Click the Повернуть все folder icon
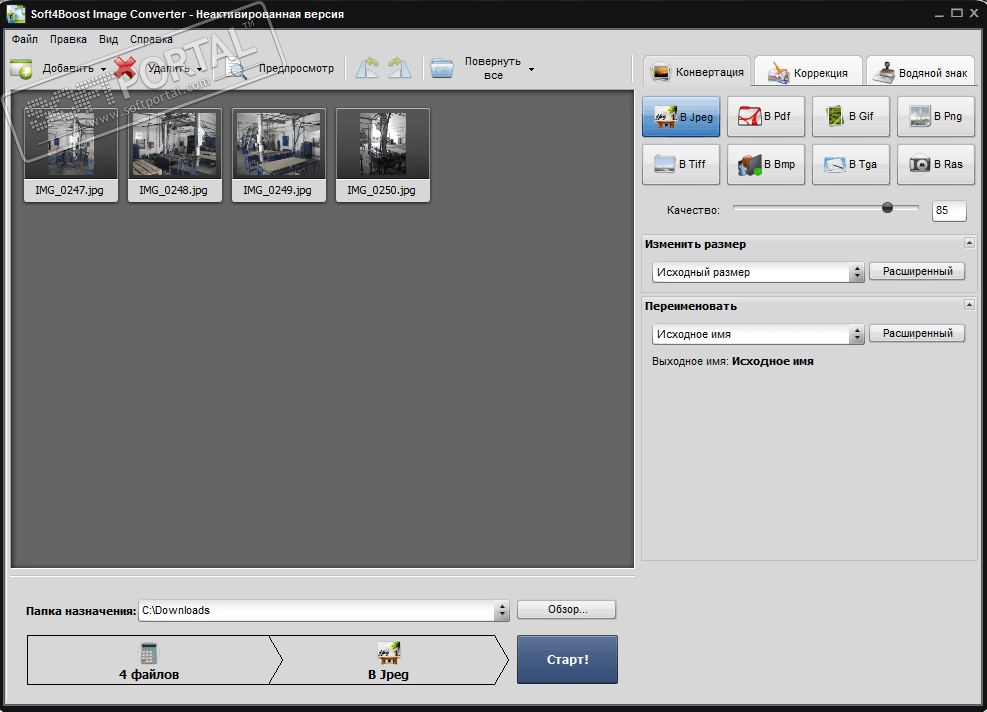Viewport: 987px width, 712px height. click(x=442, y=68)
